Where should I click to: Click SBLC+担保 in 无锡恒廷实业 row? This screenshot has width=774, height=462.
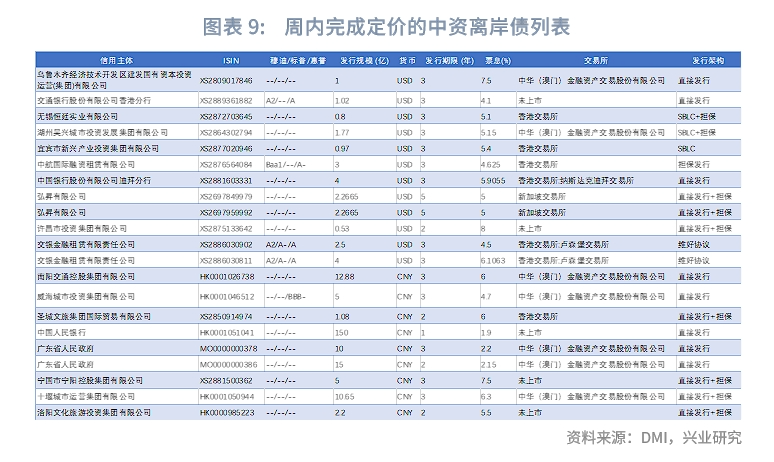point(697,116)
